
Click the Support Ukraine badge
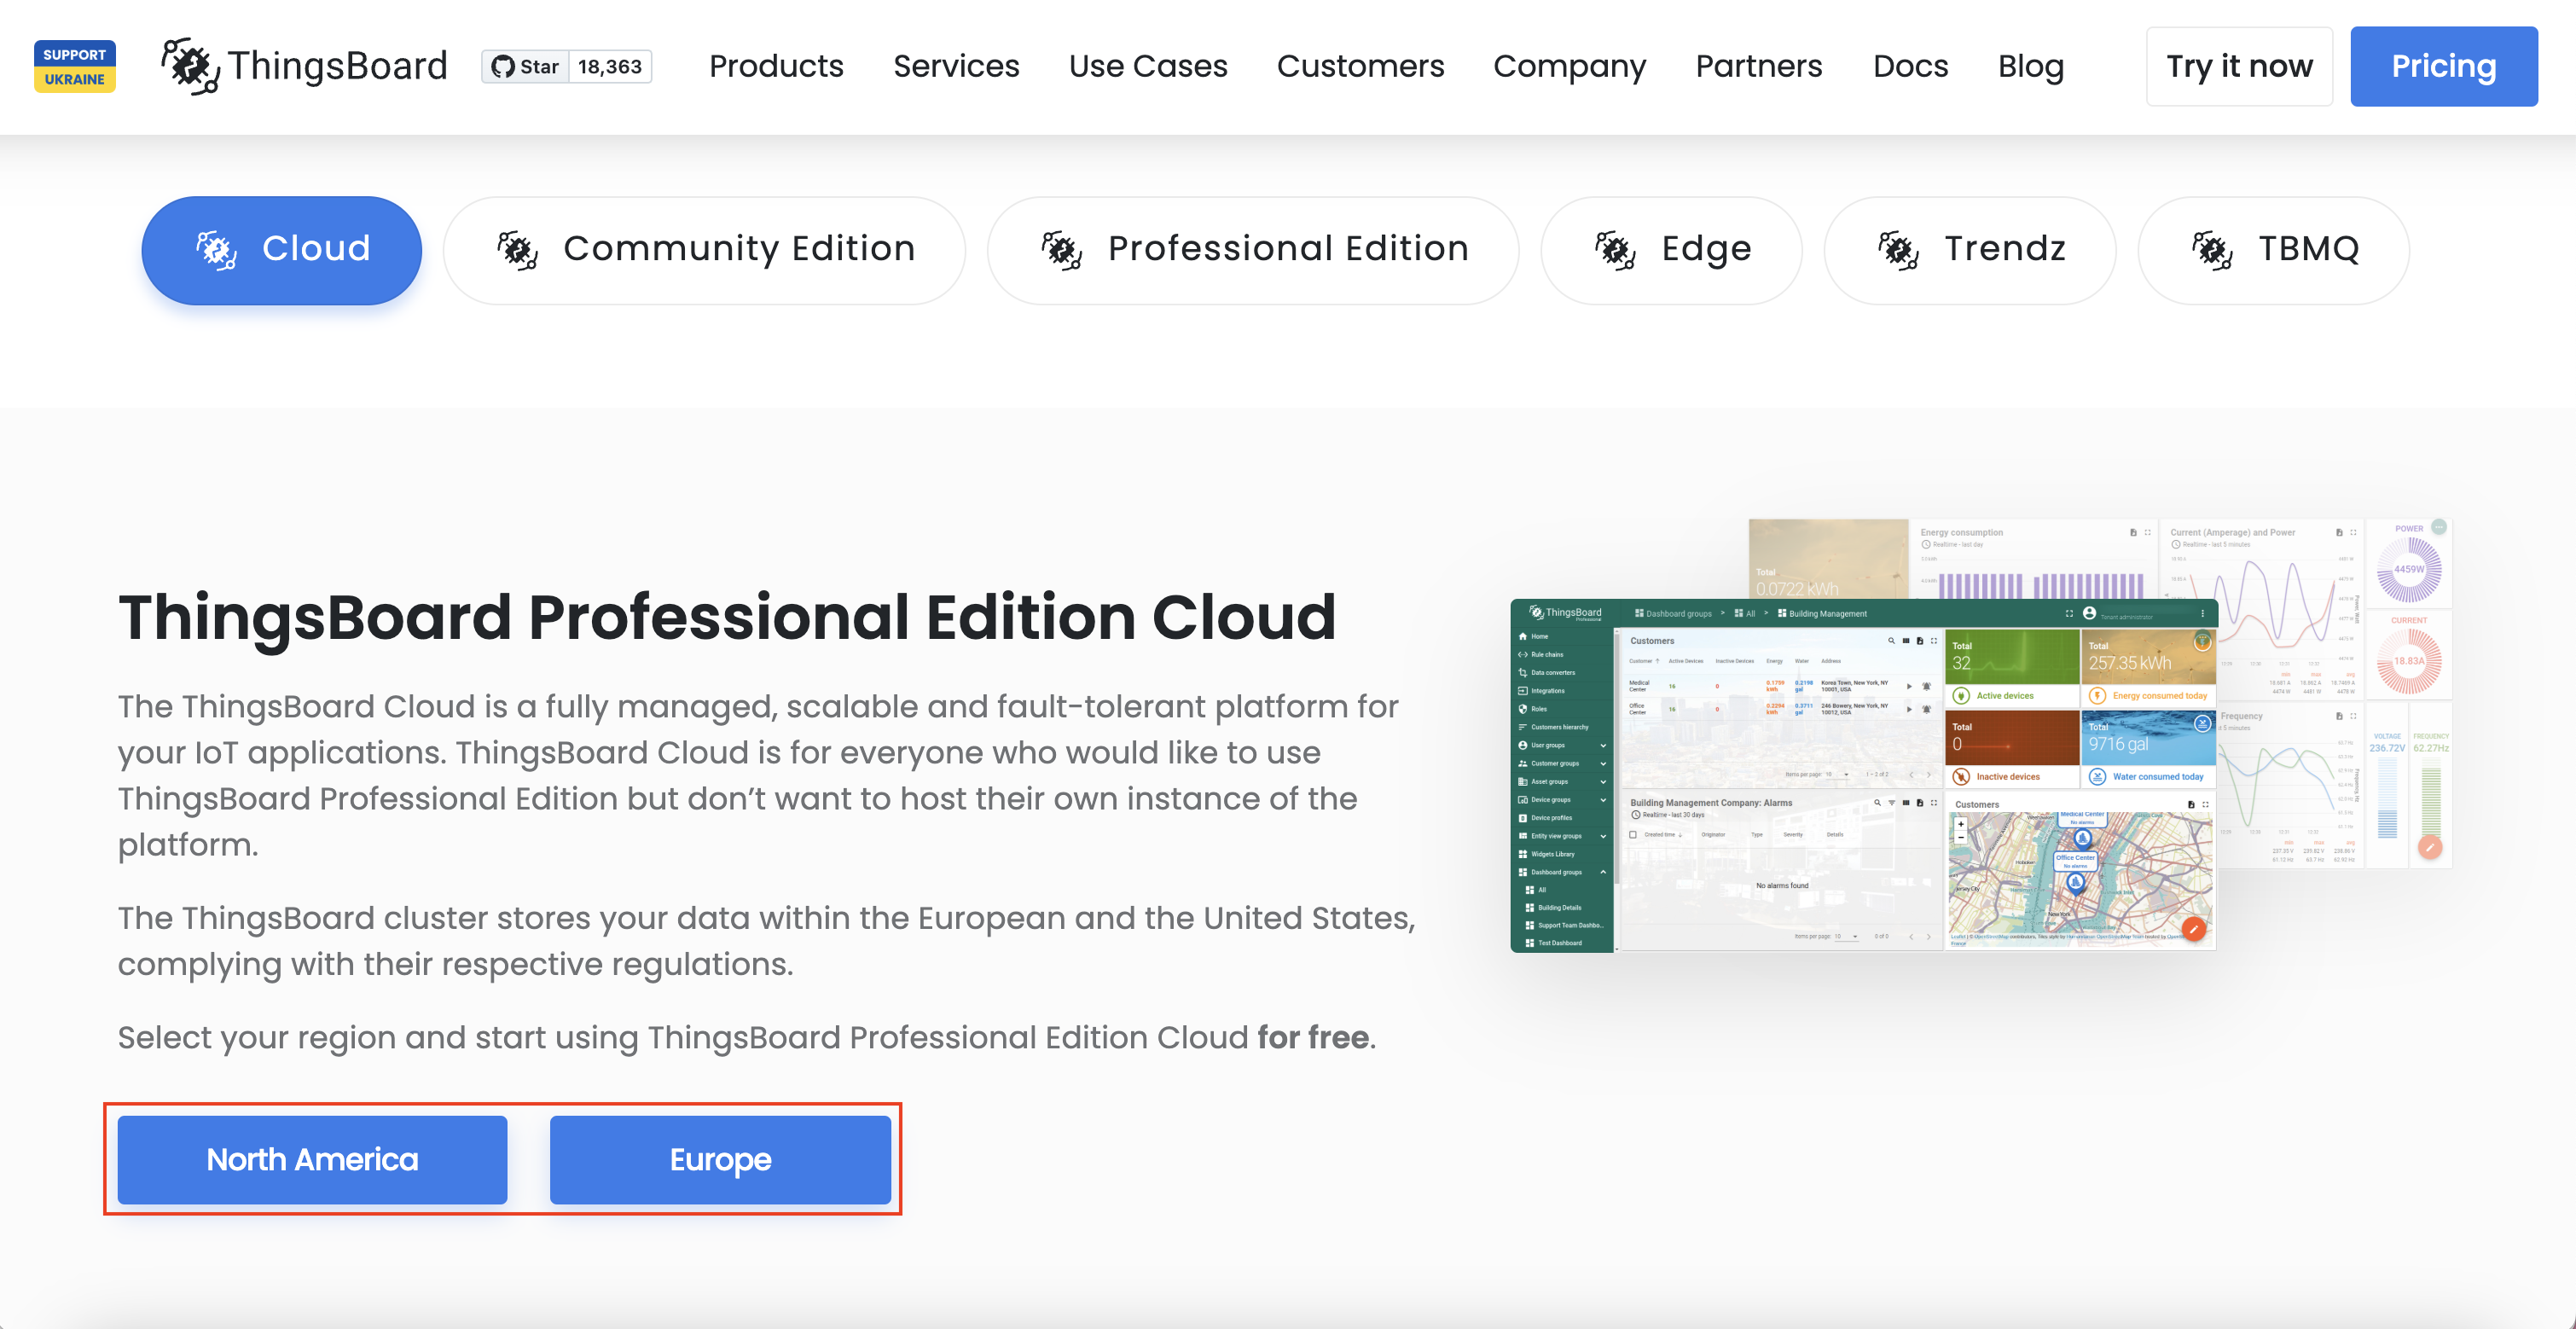click(75, 66)
